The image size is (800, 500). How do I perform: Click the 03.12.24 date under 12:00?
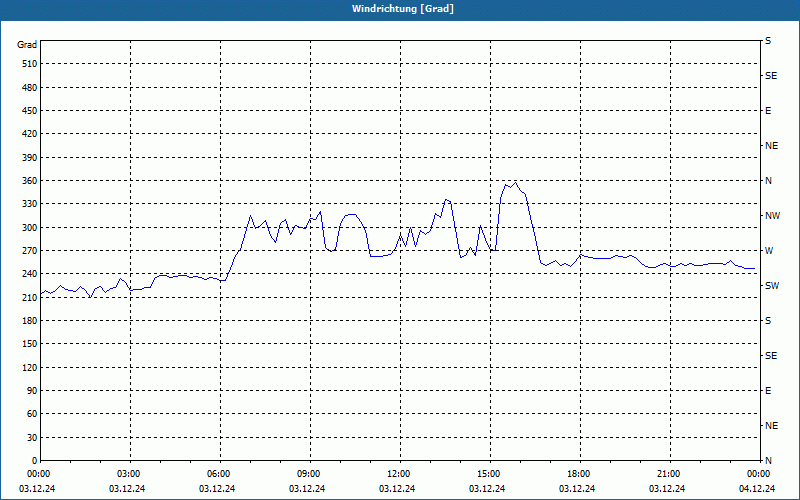[396, 489]
